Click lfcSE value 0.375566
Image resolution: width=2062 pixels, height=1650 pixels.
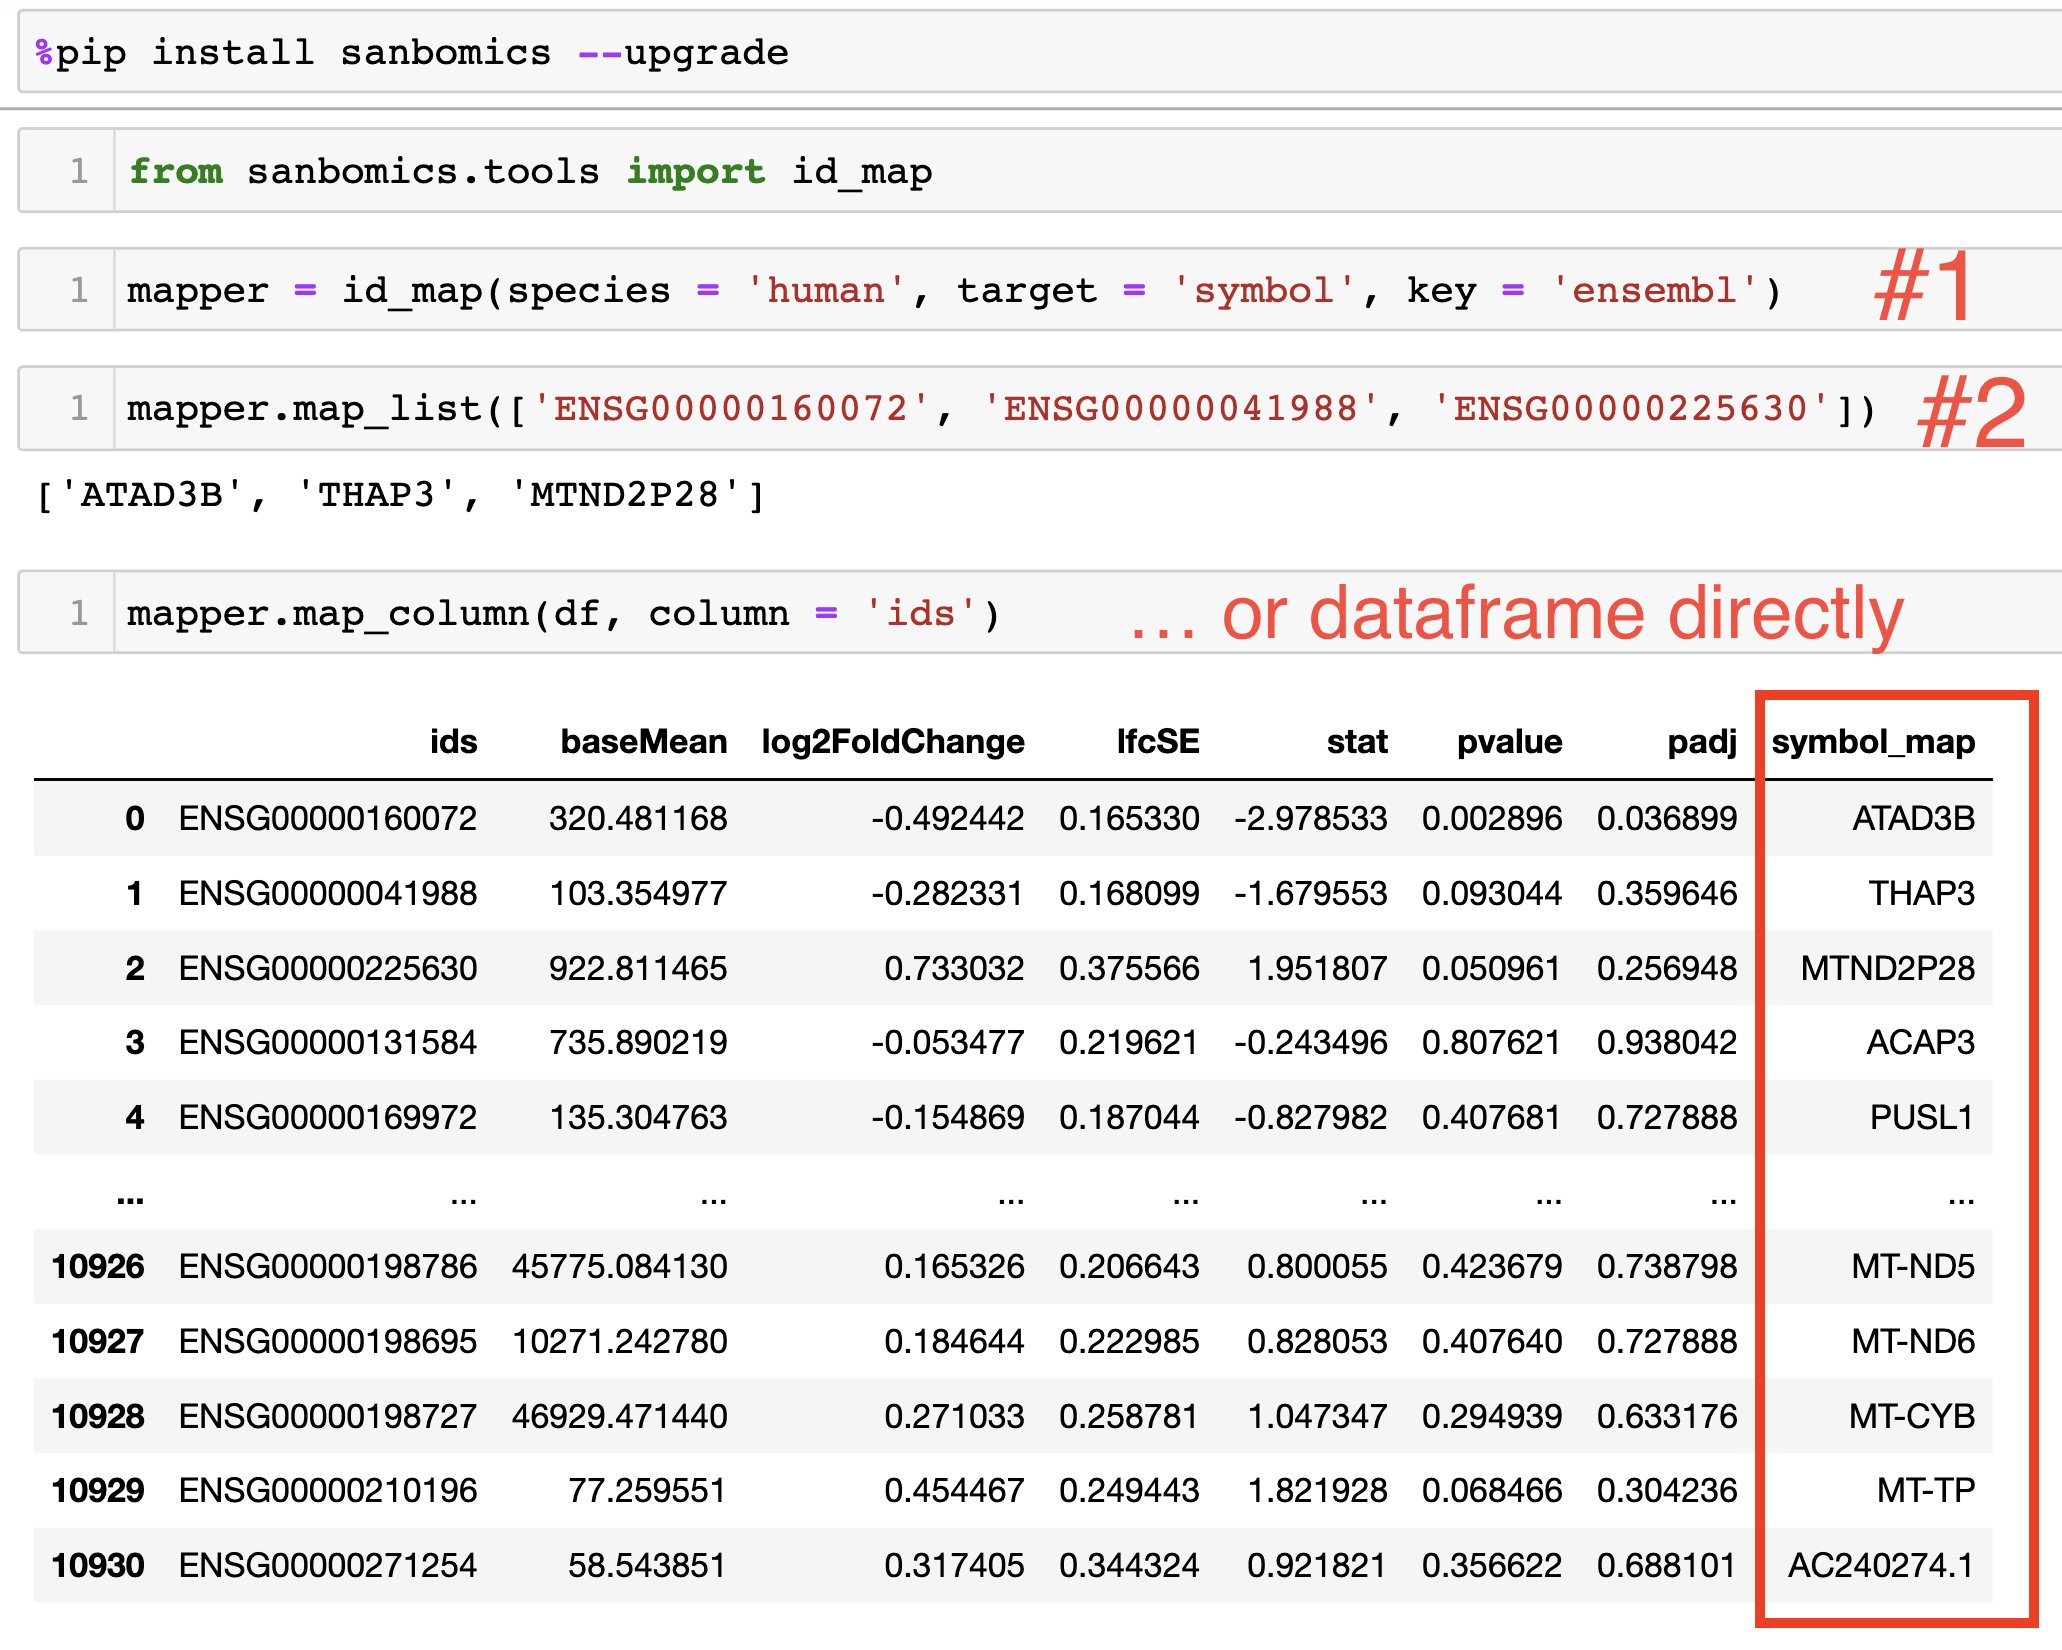pos(1129,968)
